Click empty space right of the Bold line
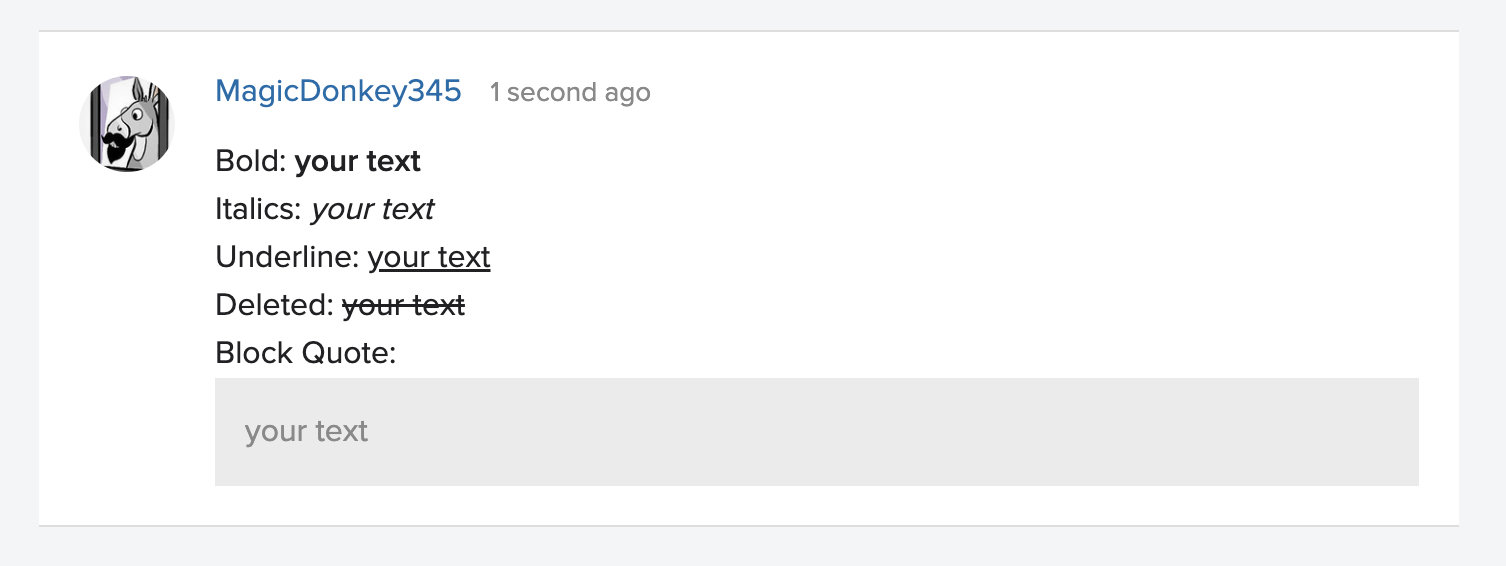 pyautogui.click(x=900, y=161)
